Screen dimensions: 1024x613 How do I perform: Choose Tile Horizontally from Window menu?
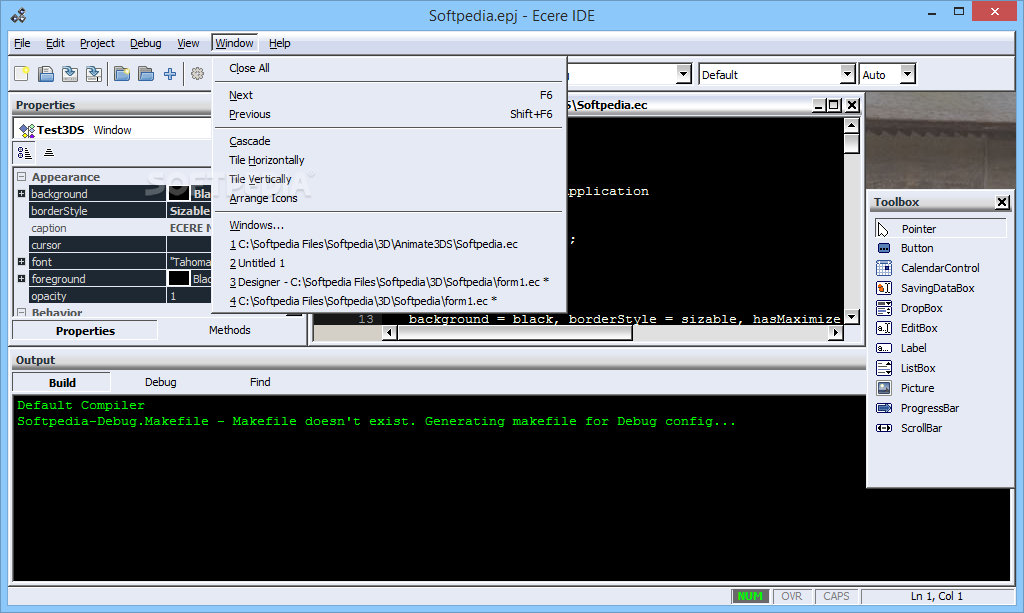pos(389,160)
